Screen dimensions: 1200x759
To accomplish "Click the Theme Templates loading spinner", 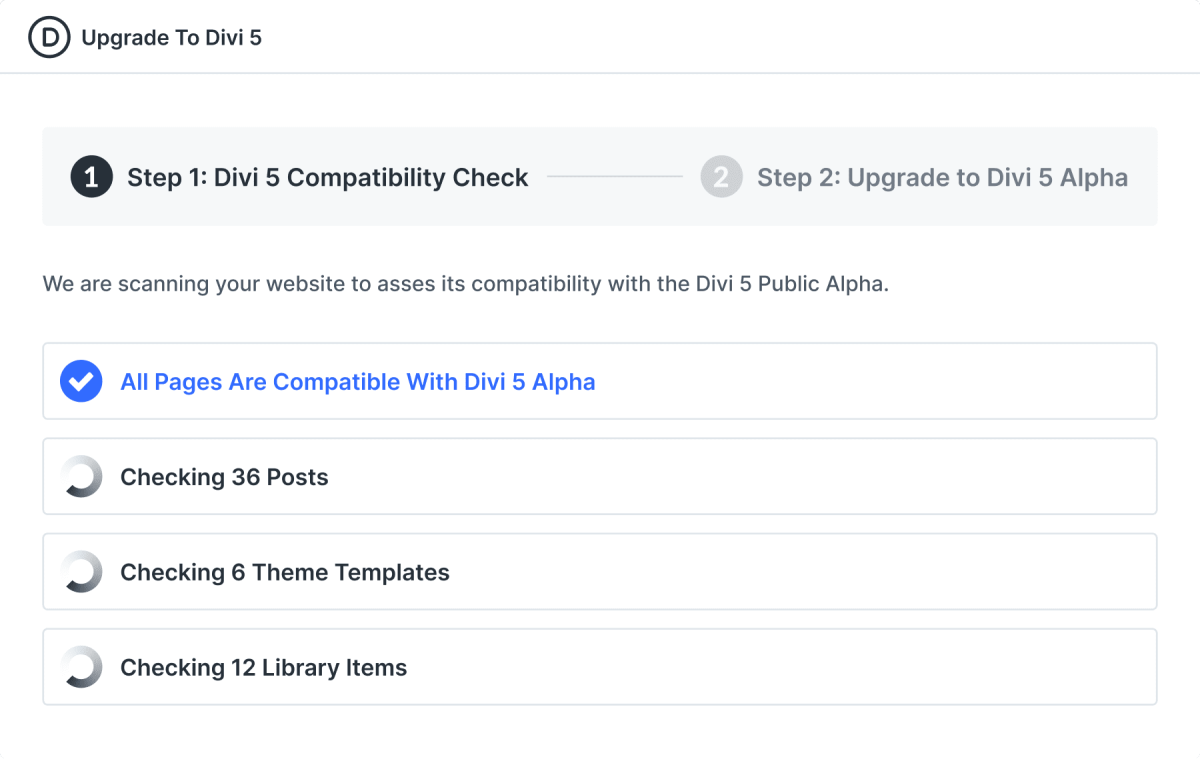I will [81, 572].
